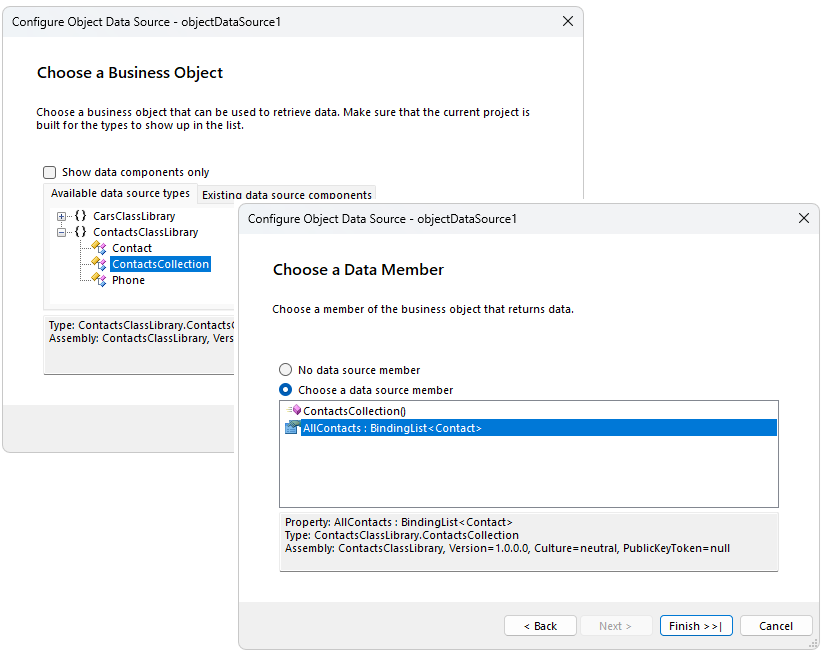Select the 'No data source member' radio button
Viewport: 832px width, 661px height.
(285, 369)
